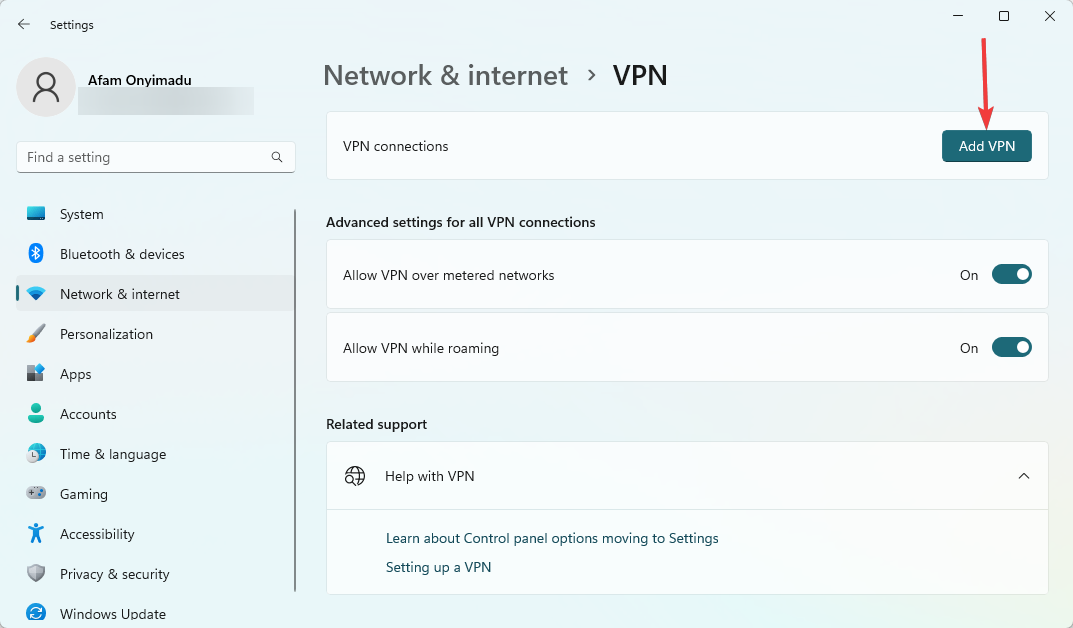The height and width of the screenshot is (628, 1073).
Task: Minimize the Settings window
Action: click(x=958, y=16)
